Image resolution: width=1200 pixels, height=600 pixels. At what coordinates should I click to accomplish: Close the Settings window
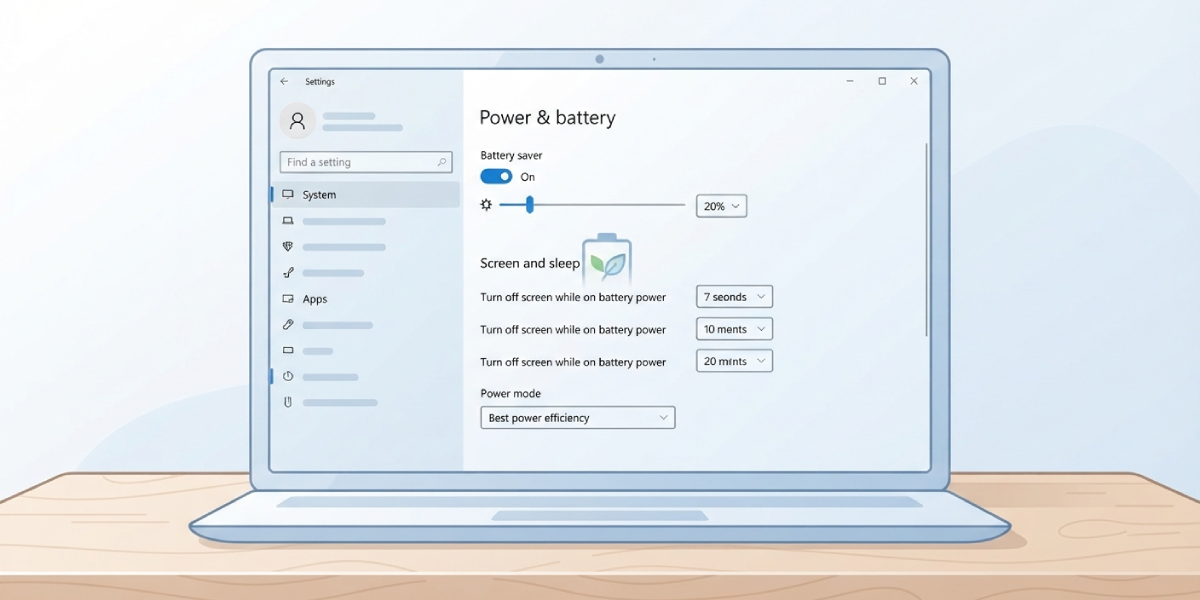click(914, 82)
